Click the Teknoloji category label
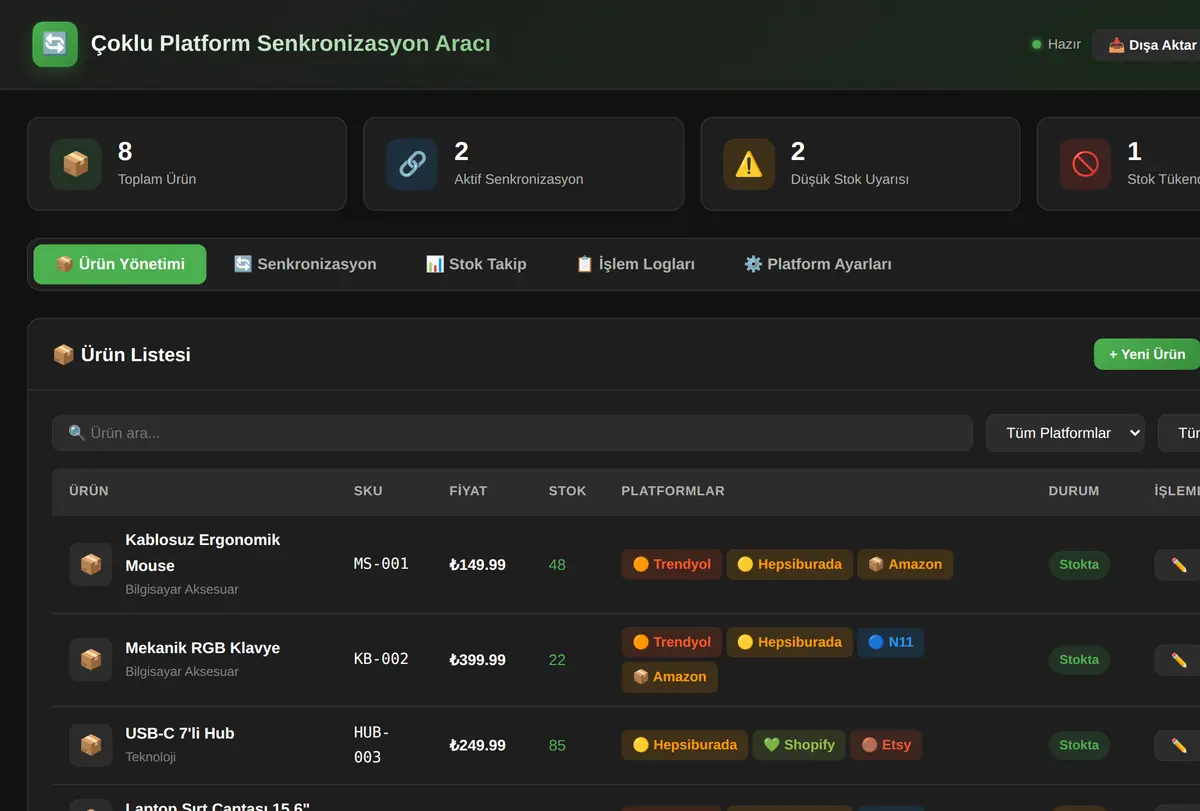 (x=151, y=757)
